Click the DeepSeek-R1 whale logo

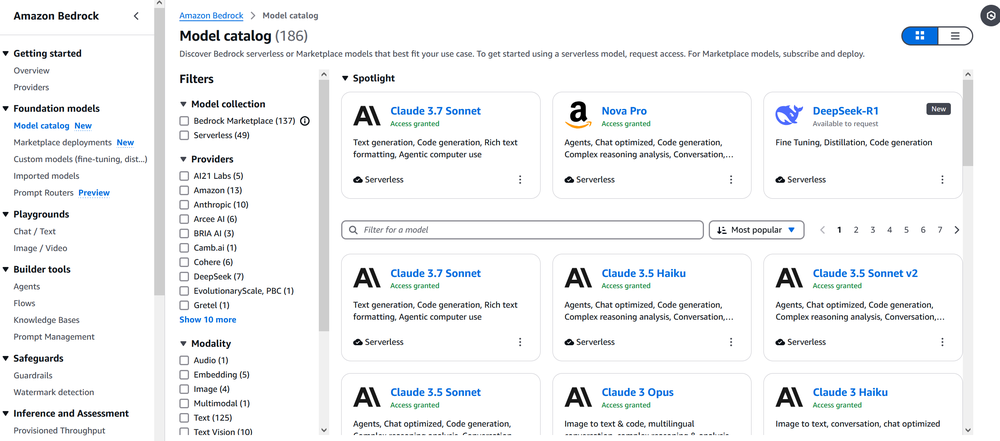coord(789,116)
